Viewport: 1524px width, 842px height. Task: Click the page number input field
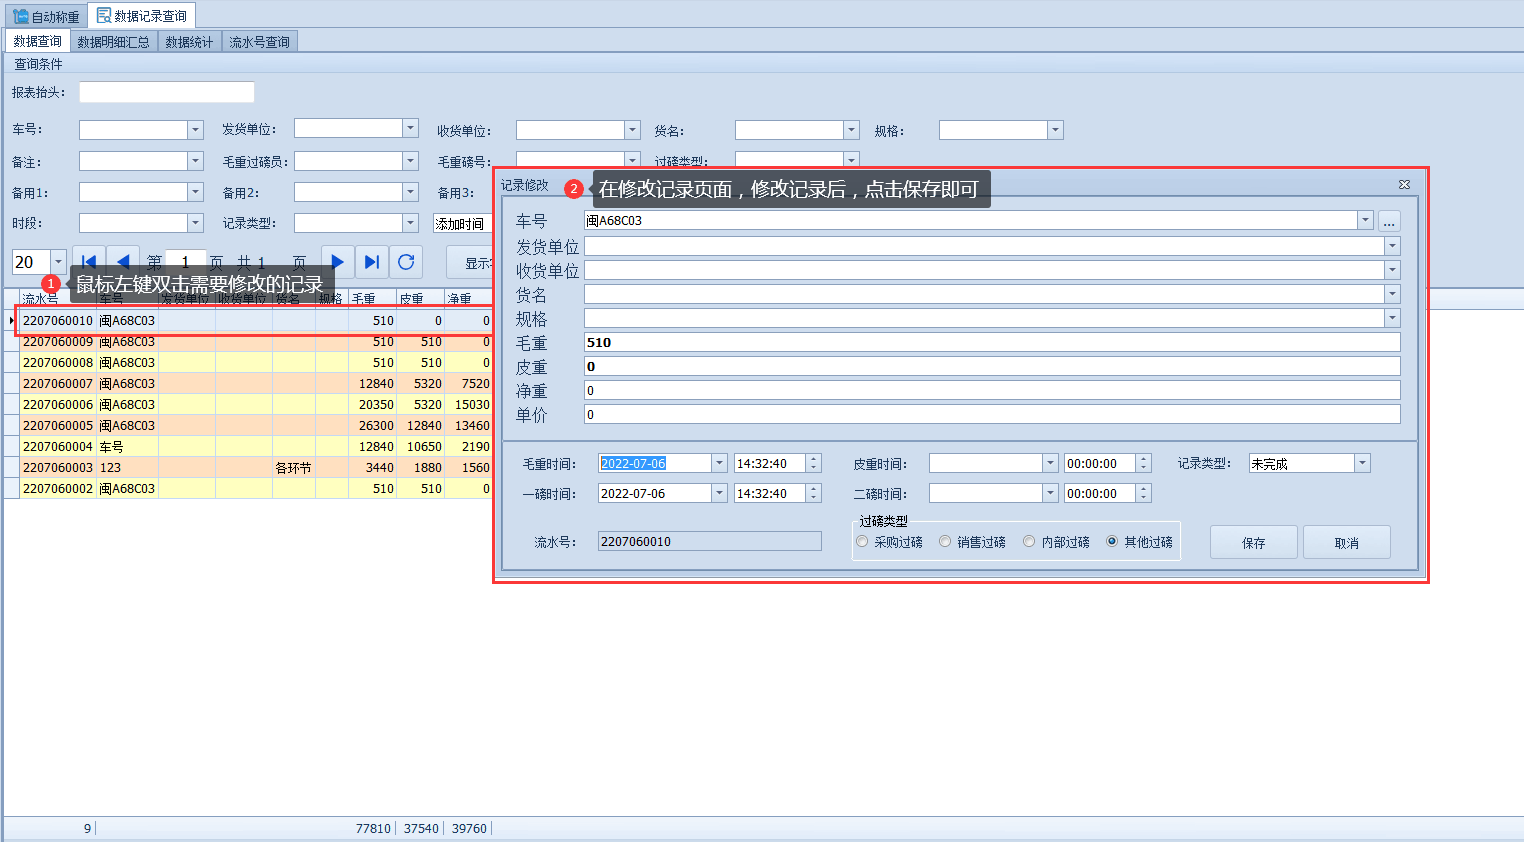pos(185,262)
